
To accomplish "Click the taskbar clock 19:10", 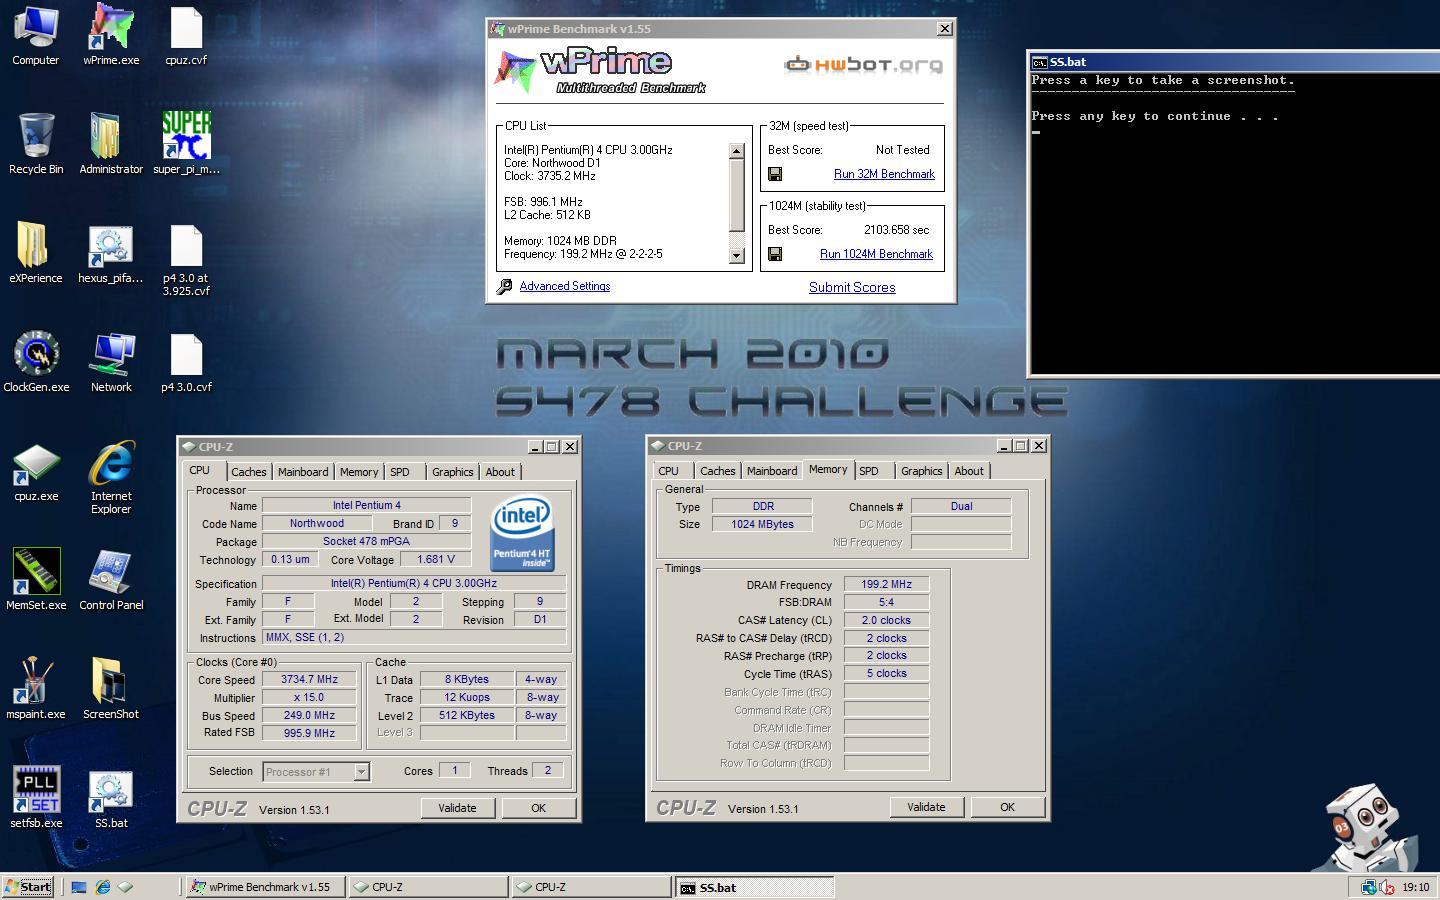I will pos(1415,887).
